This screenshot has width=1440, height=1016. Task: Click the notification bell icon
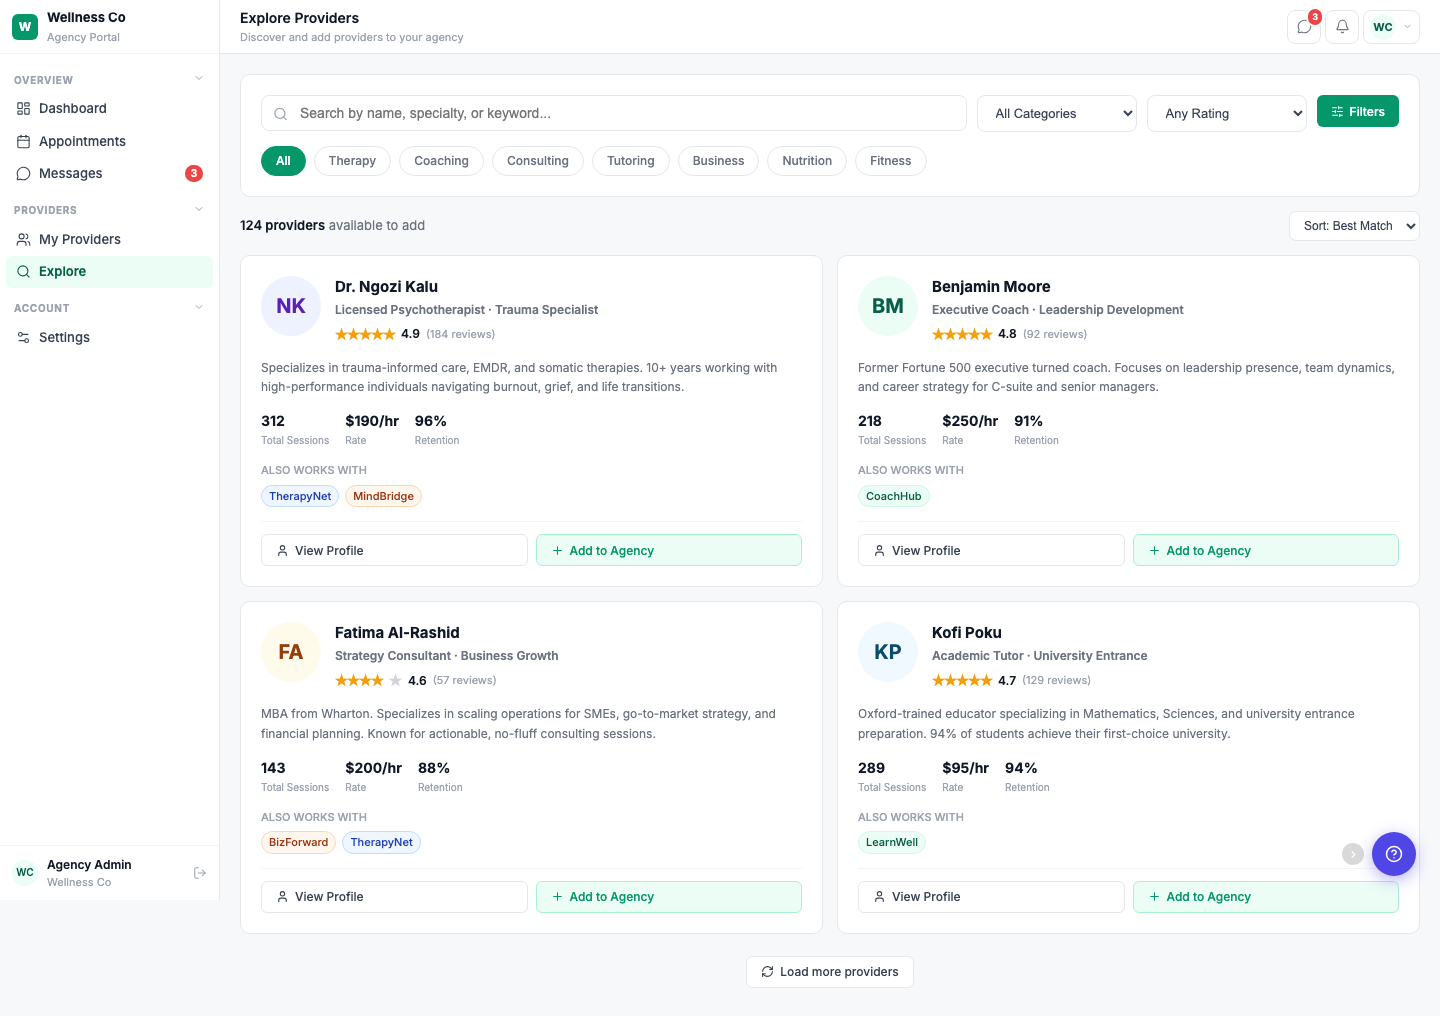tap(1341, 27)
